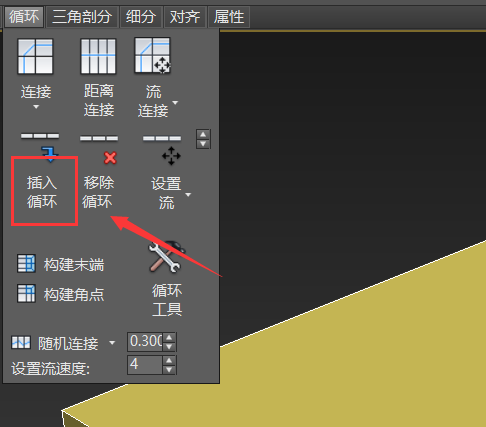Select the 距离连接 (Distance Connect) icon
This screenshot has height=427, width=486.
coord(98,56)
